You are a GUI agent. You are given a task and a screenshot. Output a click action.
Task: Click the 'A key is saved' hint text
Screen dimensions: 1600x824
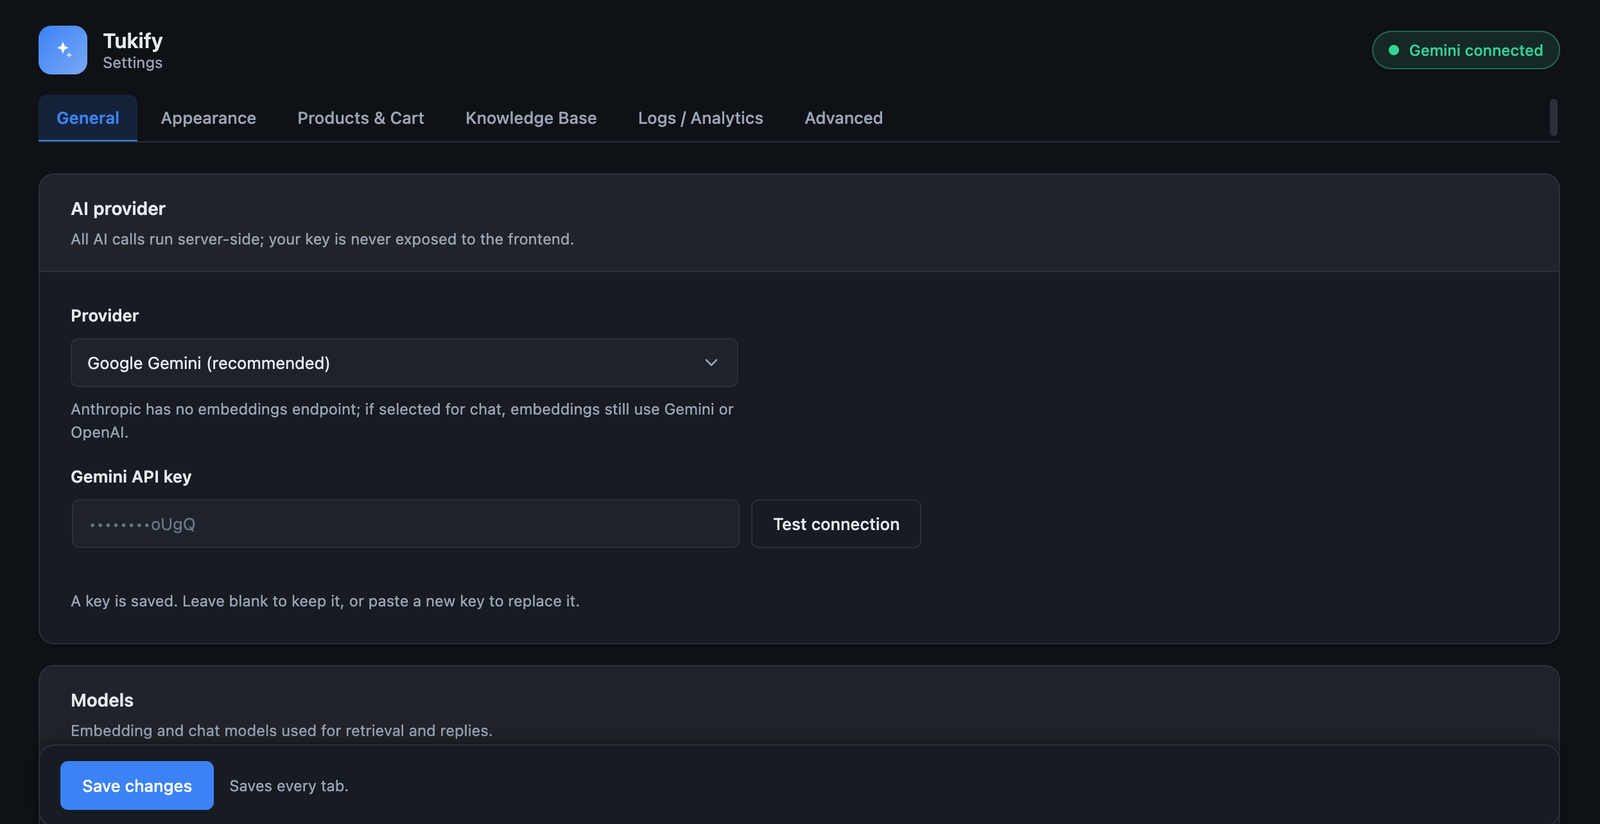point(325,601)
